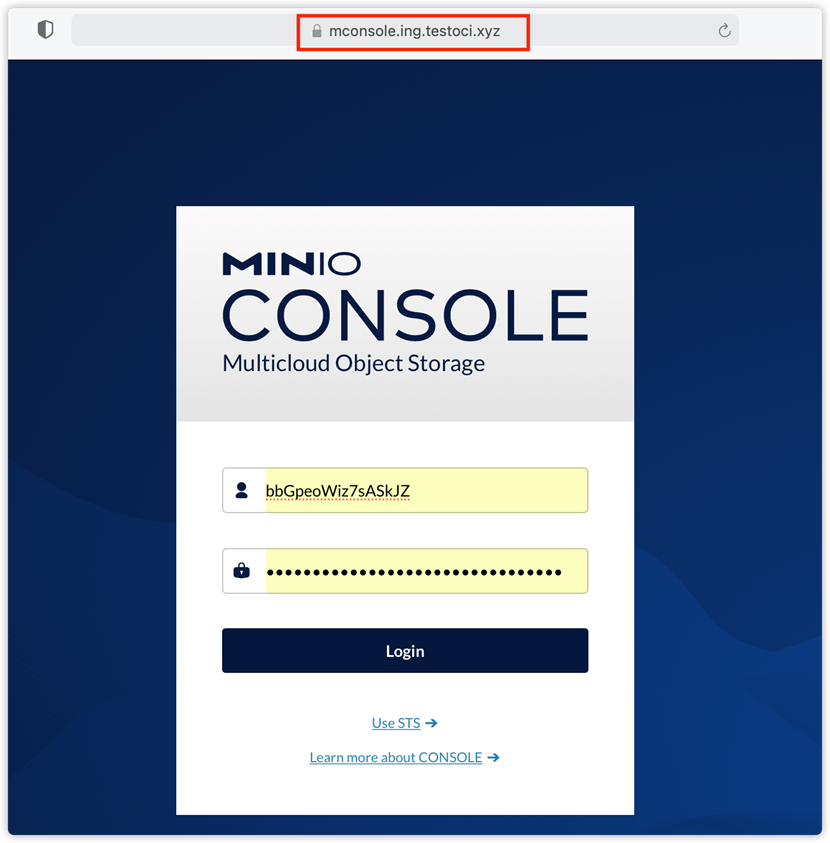Click the MinIO Console logo
The height and width of the screenshot is (843, 830).
405,296
